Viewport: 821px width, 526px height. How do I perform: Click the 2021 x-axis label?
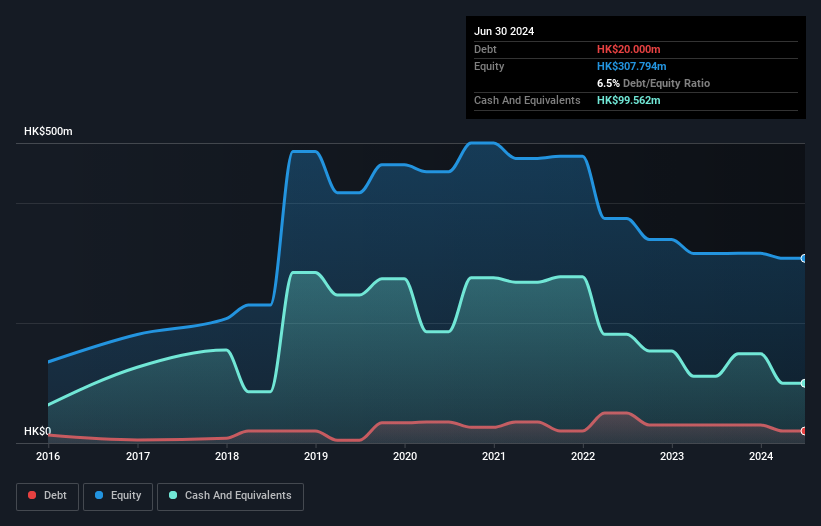pos(494,456)
